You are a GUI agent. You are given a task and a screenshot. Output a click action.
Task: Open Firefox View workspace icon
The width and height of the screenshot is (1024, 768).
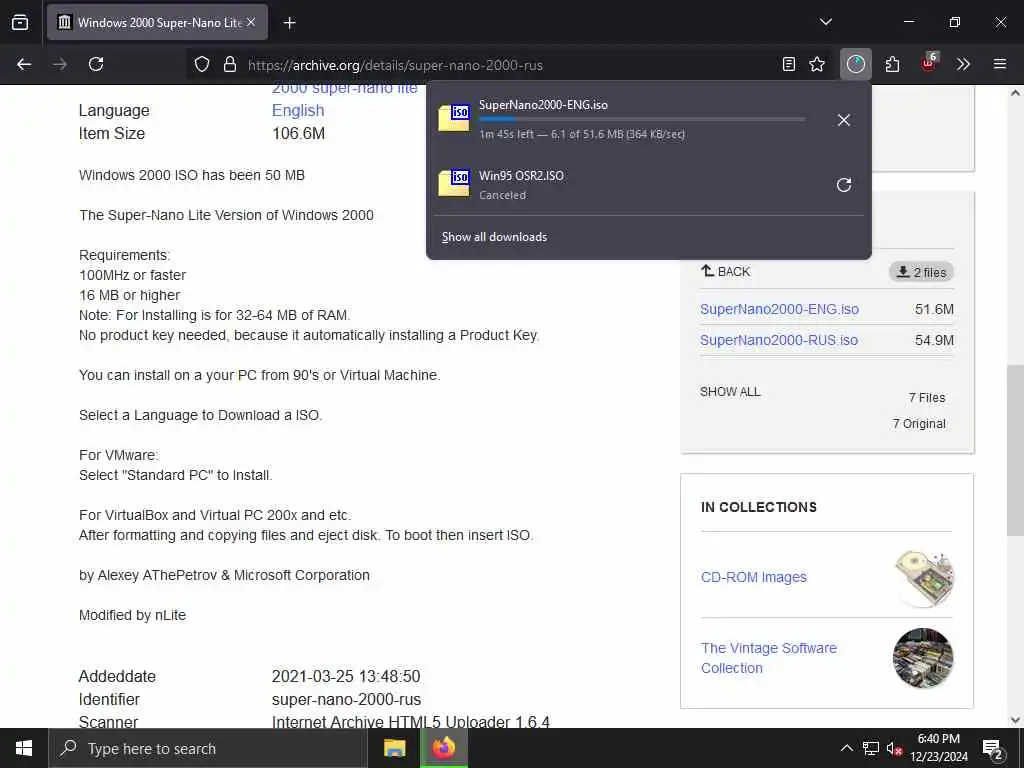(20, 22)
